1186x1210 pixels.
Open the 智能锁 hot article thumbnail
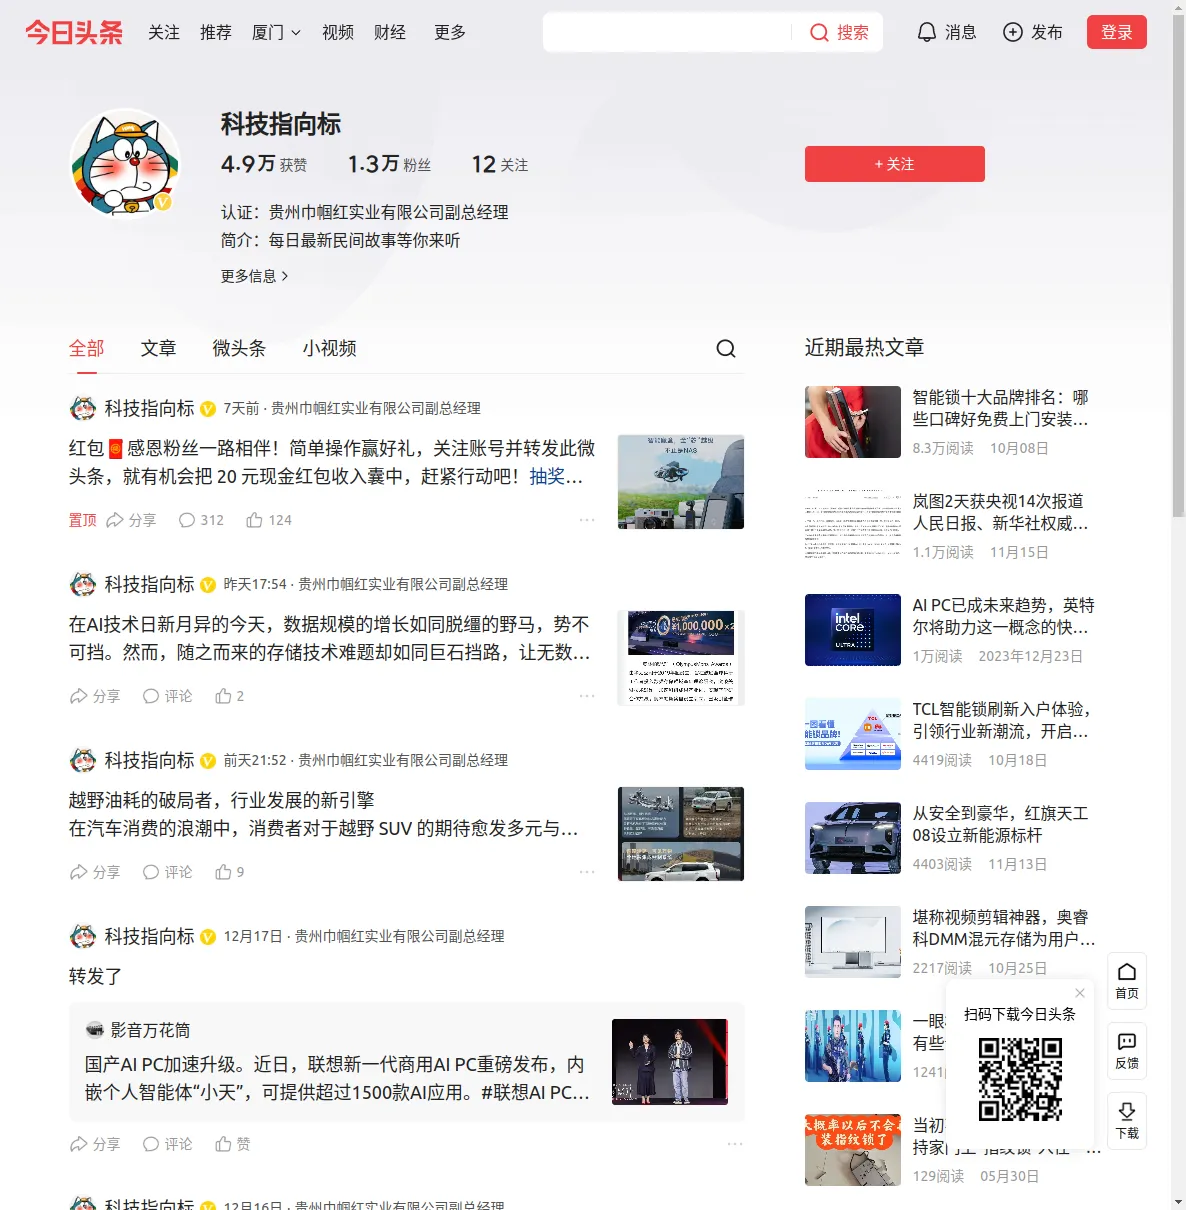(x=853, y=422)
